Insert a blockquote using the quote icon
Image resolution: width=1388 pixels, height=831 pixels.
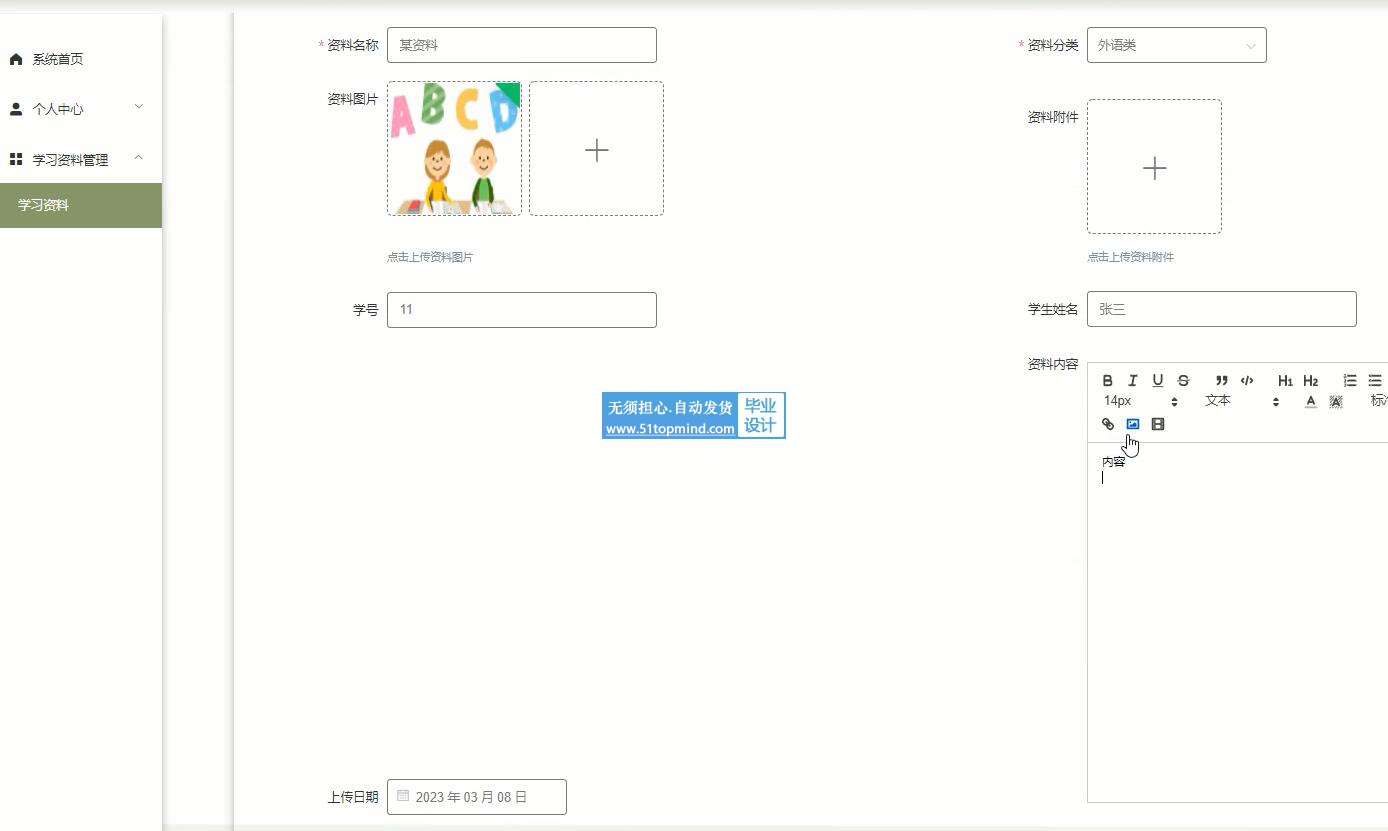(x=1221, y=380)
